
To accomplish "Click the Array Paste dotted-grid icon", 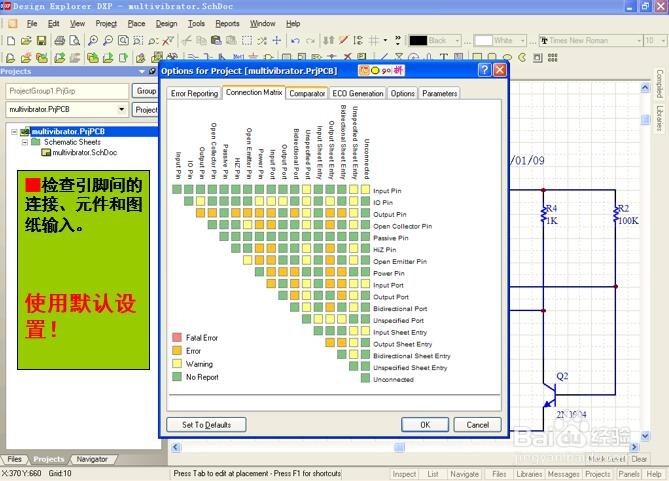I will pos(553,57).
